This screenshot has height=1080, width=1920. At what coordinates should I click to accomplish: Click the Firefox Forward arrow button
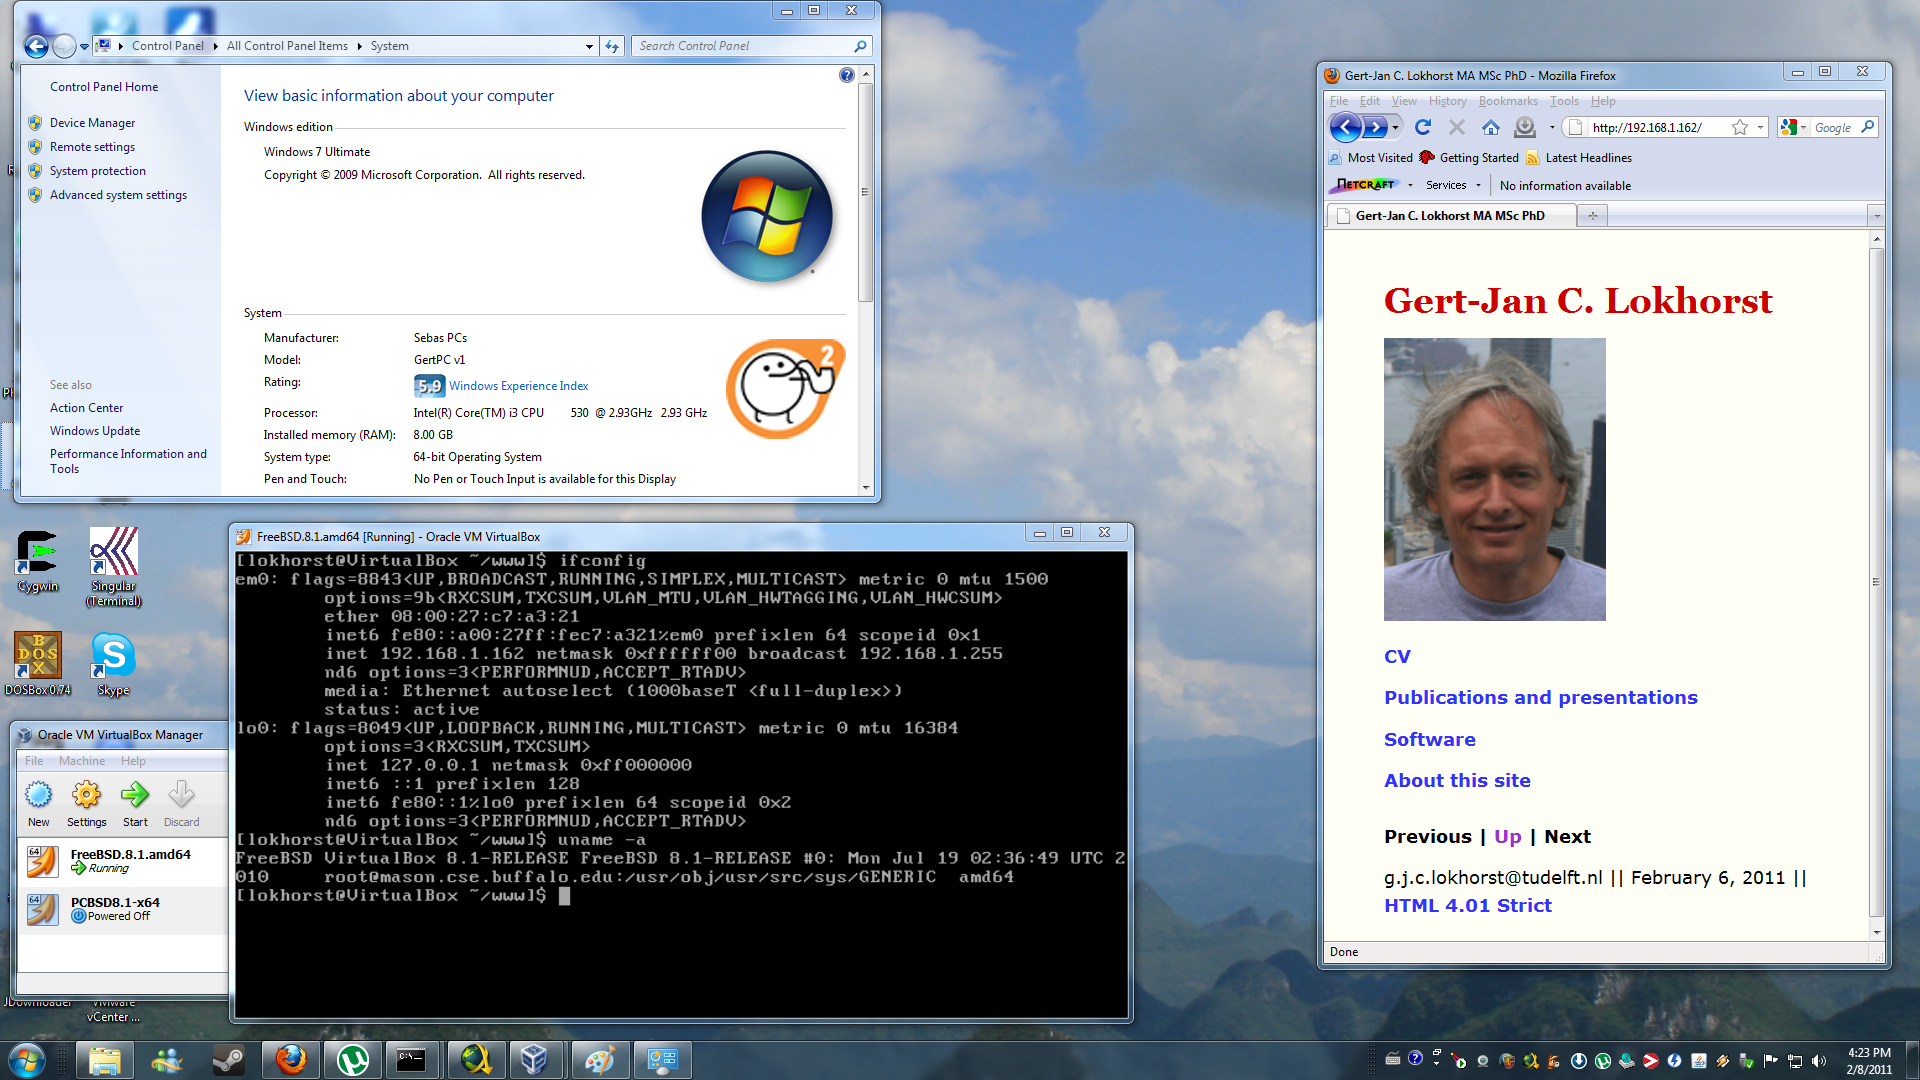coord(1375,127)
